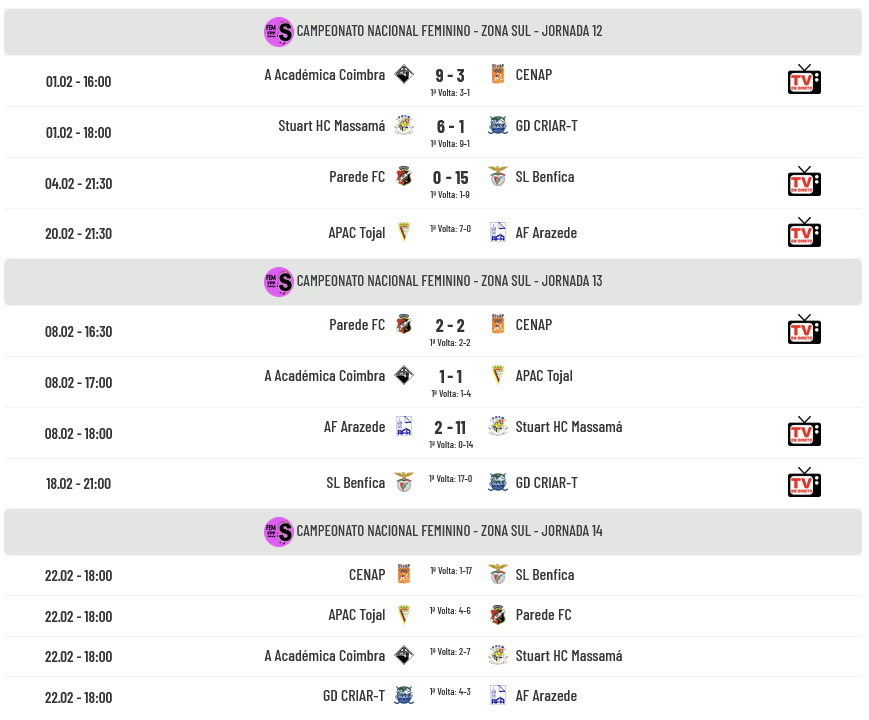
Task: Click AF Arazede crest in Jornada 13
Action: pos(404,427)
